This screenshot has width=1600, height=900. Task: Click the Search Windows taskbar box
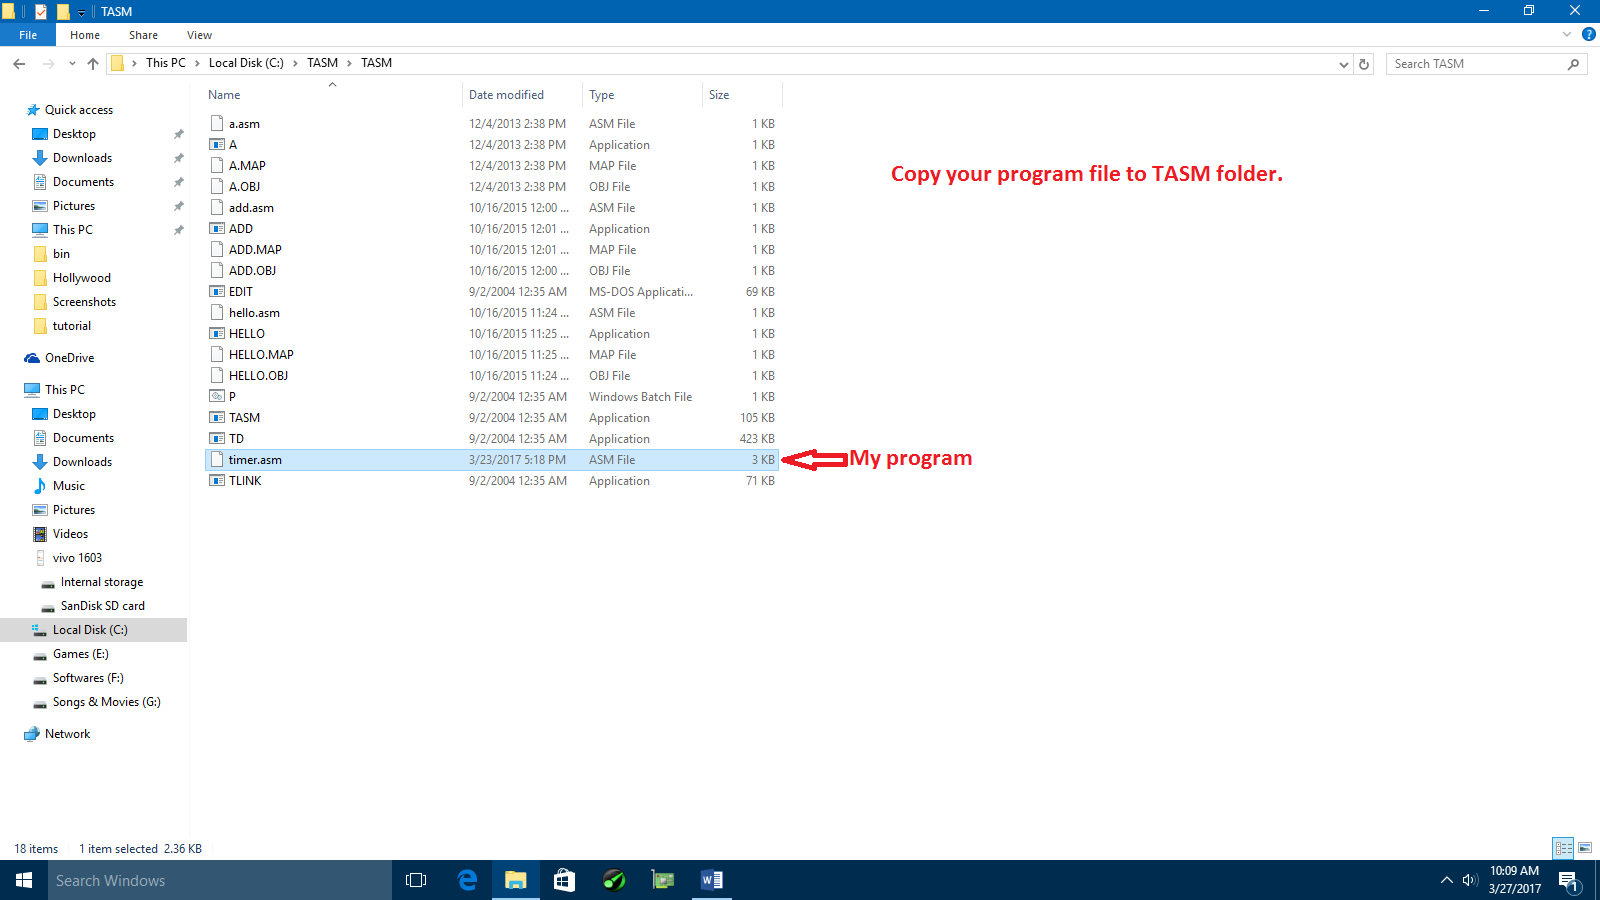click(220, 880)
